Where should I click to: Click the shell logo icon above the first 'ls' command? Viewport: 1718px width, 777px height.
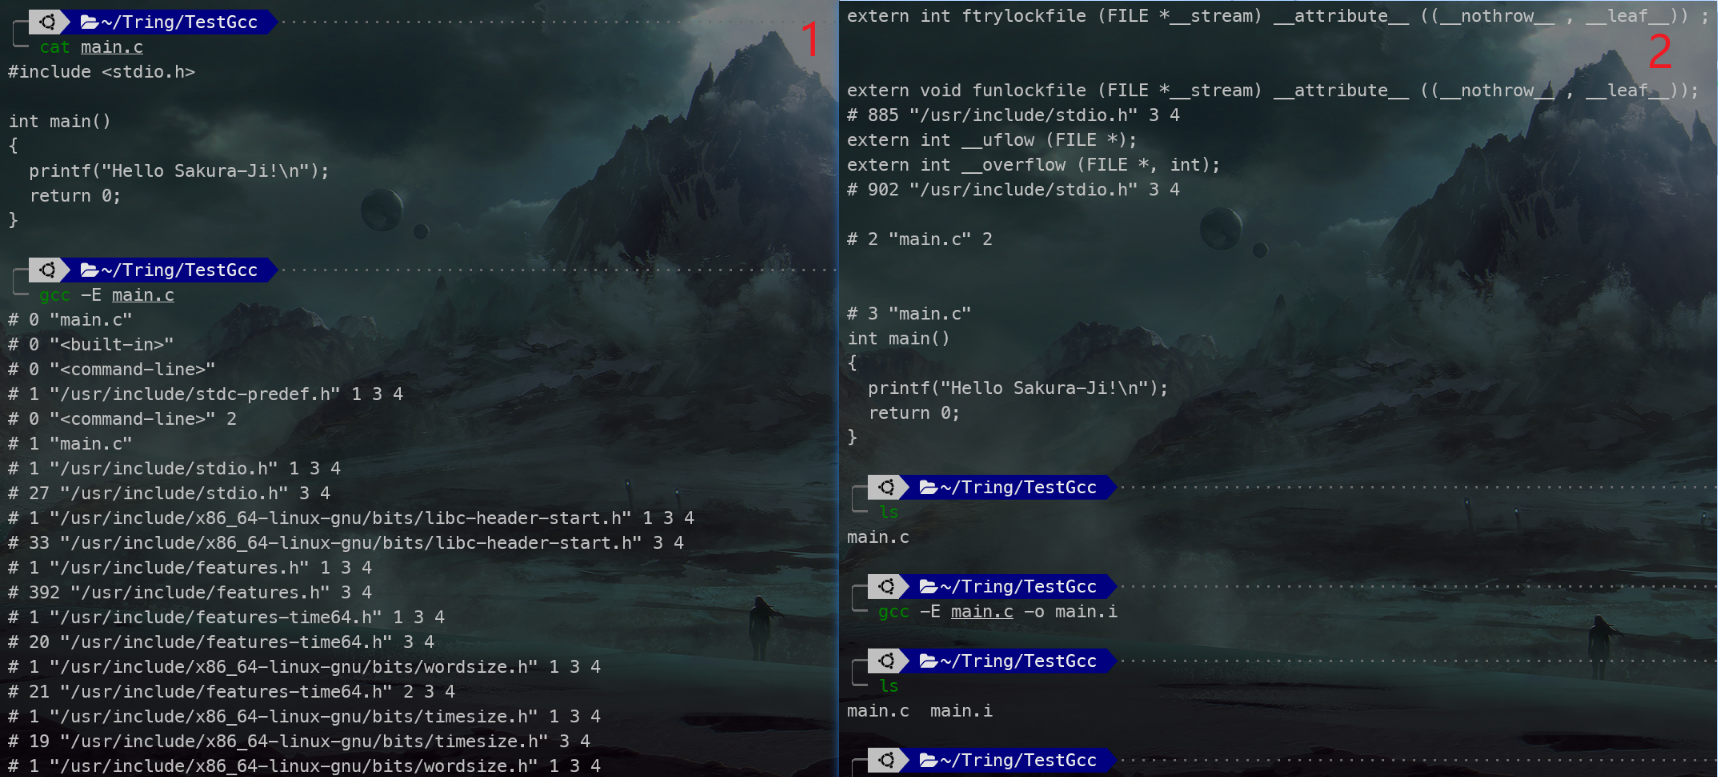pos(886,486)
